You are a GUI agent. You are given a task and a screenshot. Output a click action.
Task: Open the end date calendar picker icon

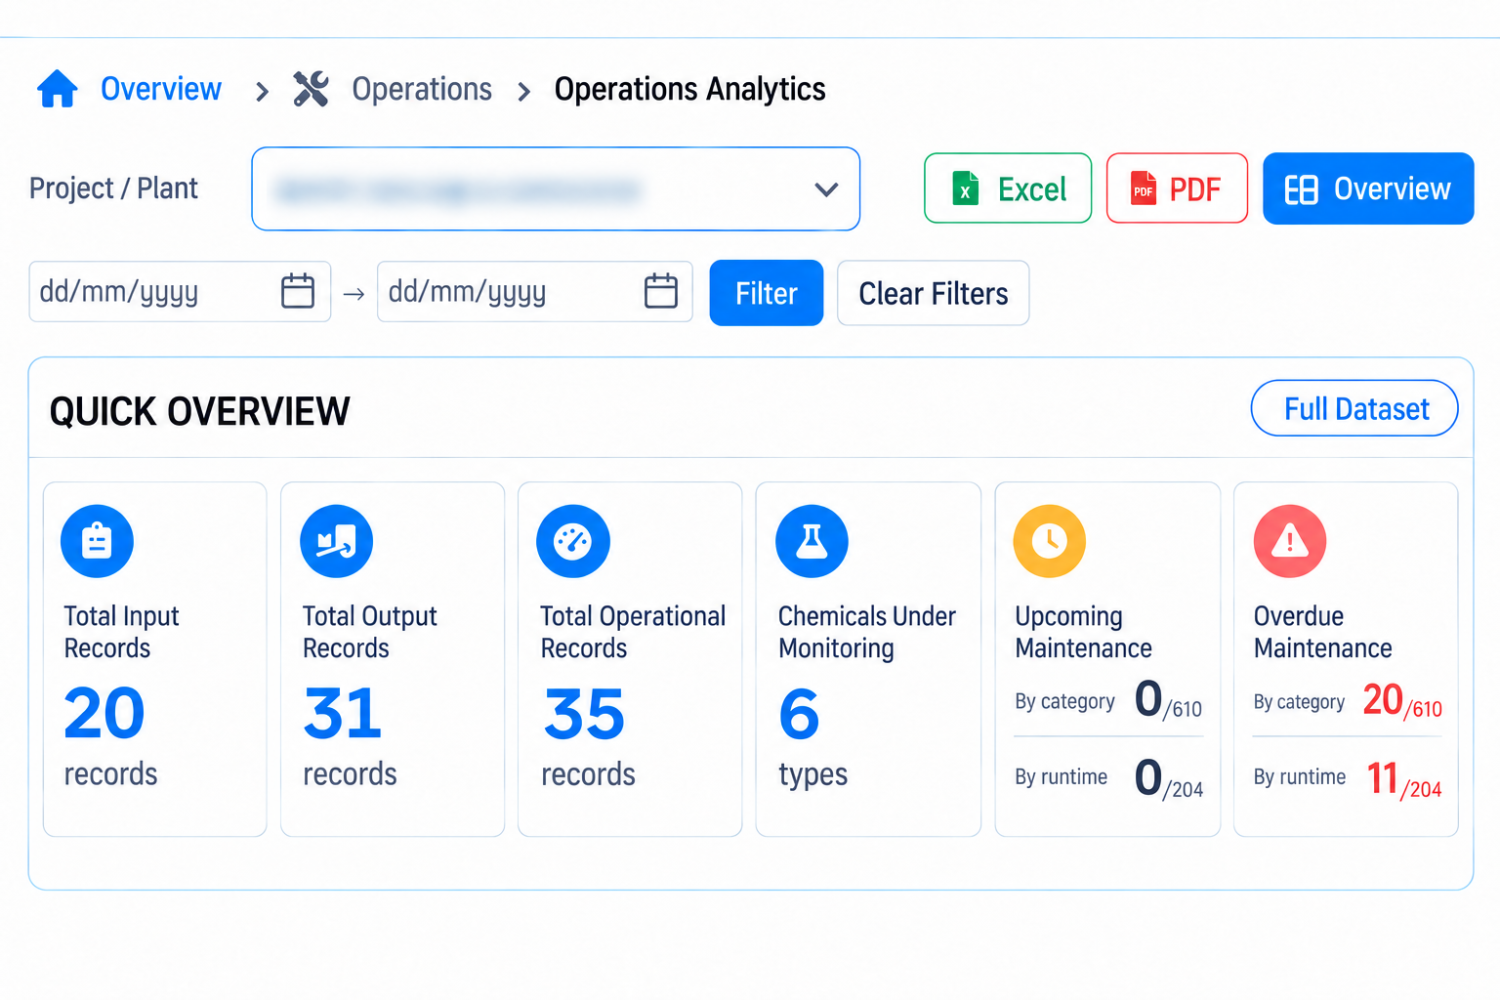pos(661,291)
